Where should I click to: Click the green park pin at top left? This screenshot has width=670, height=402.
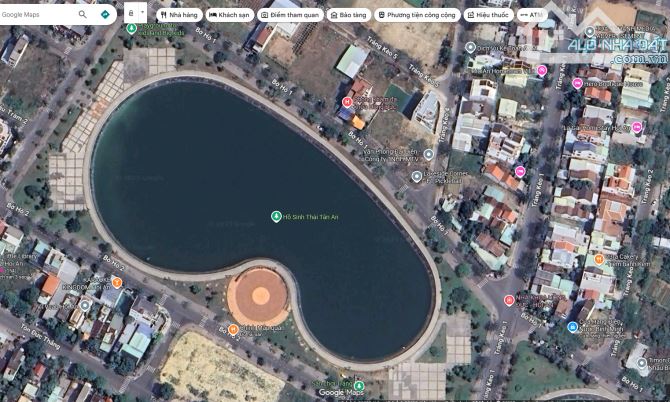131,28
